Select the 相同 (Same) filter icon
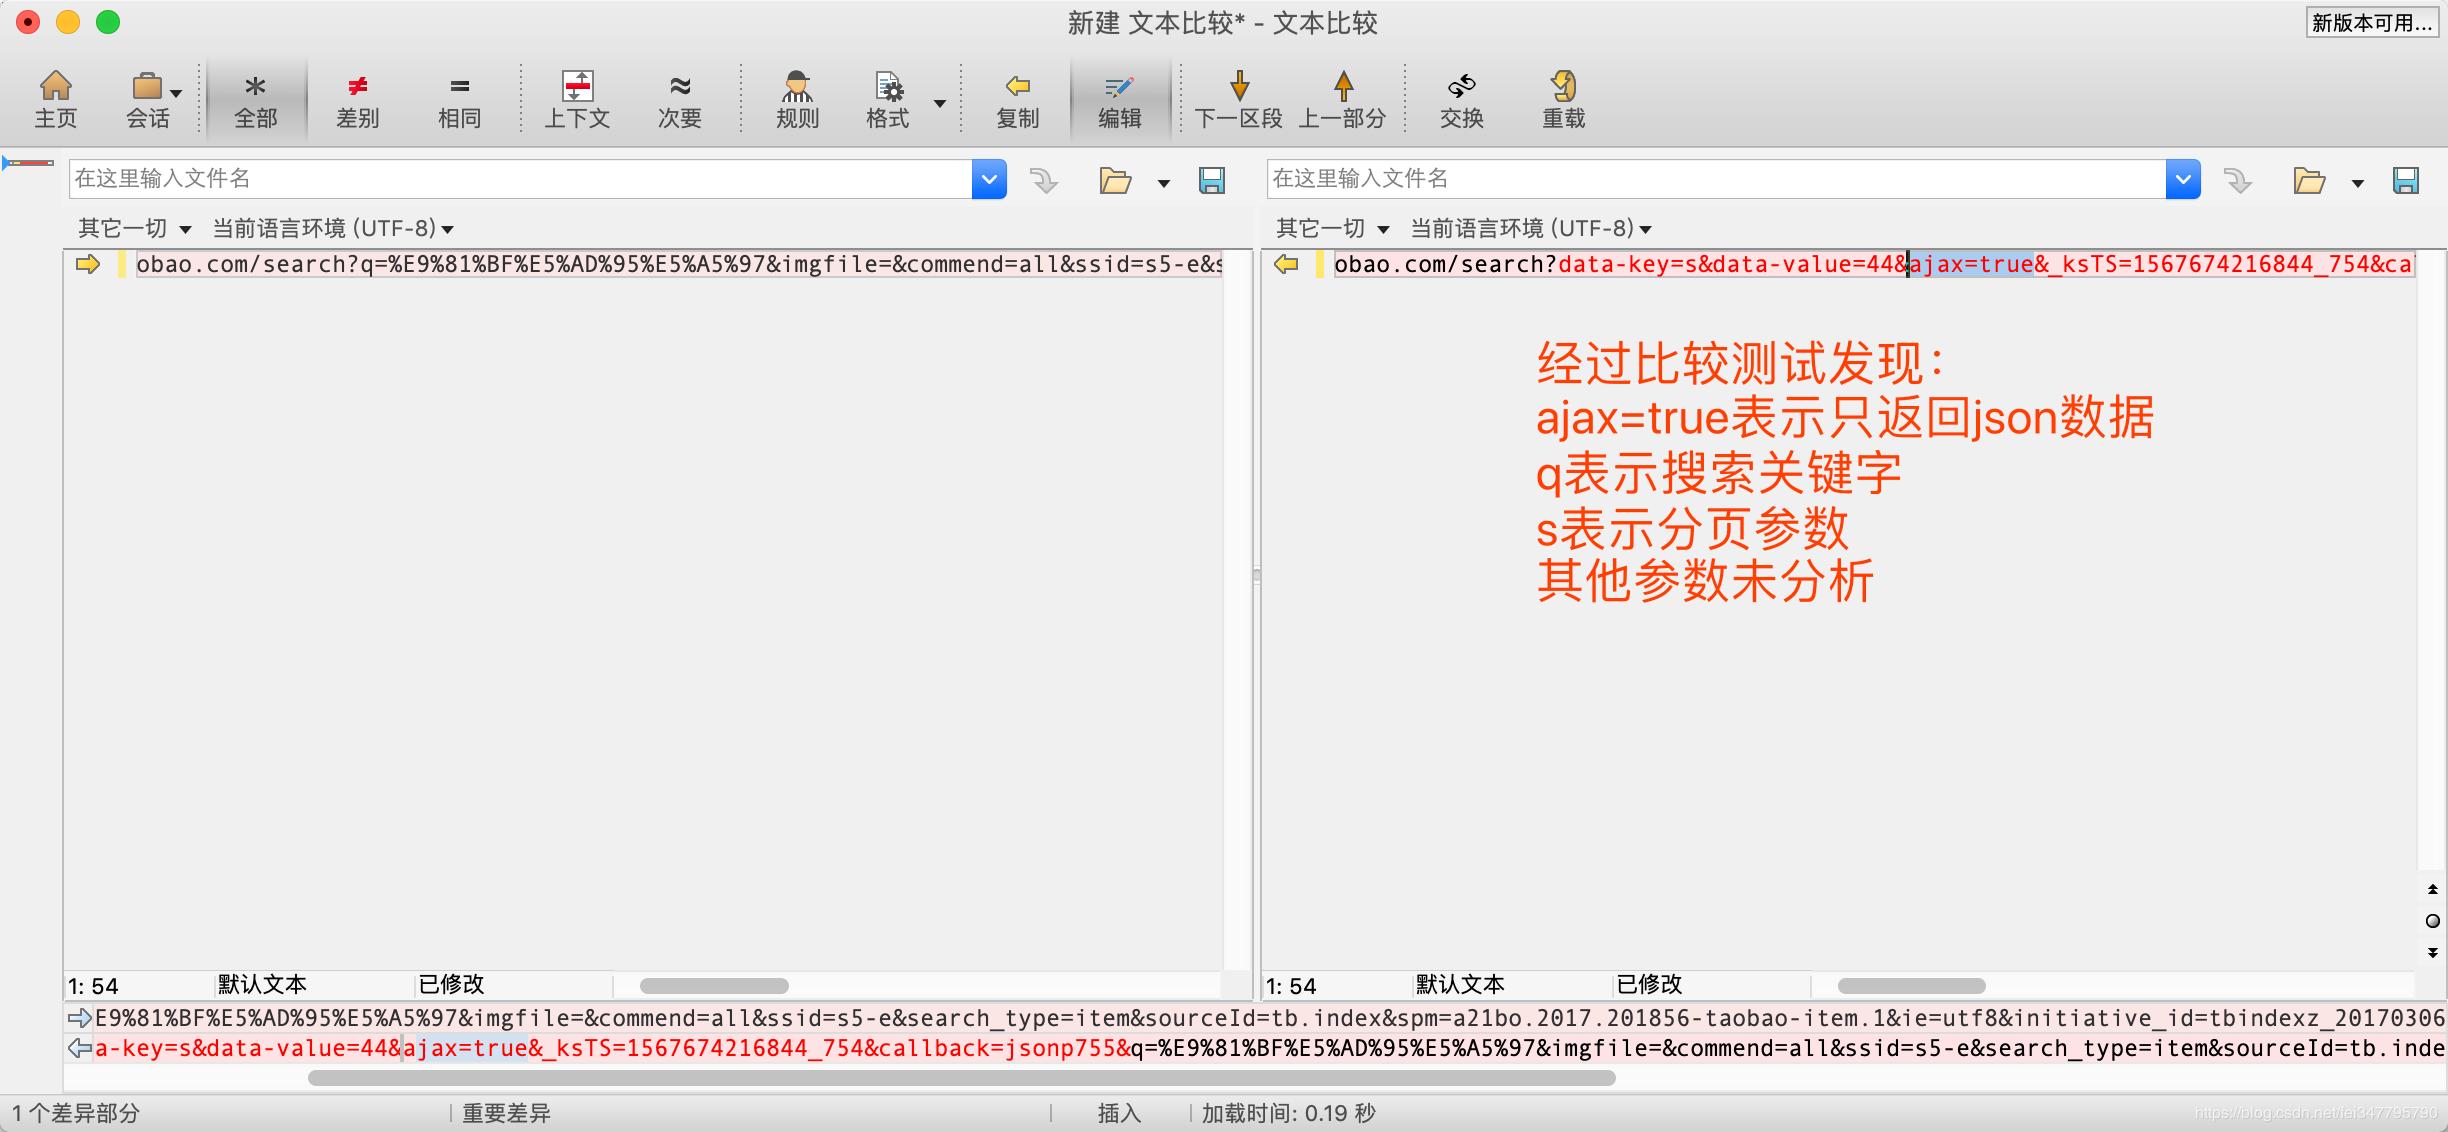Viewport: 2448px width, 1132px height. click(x=458, y=97)
